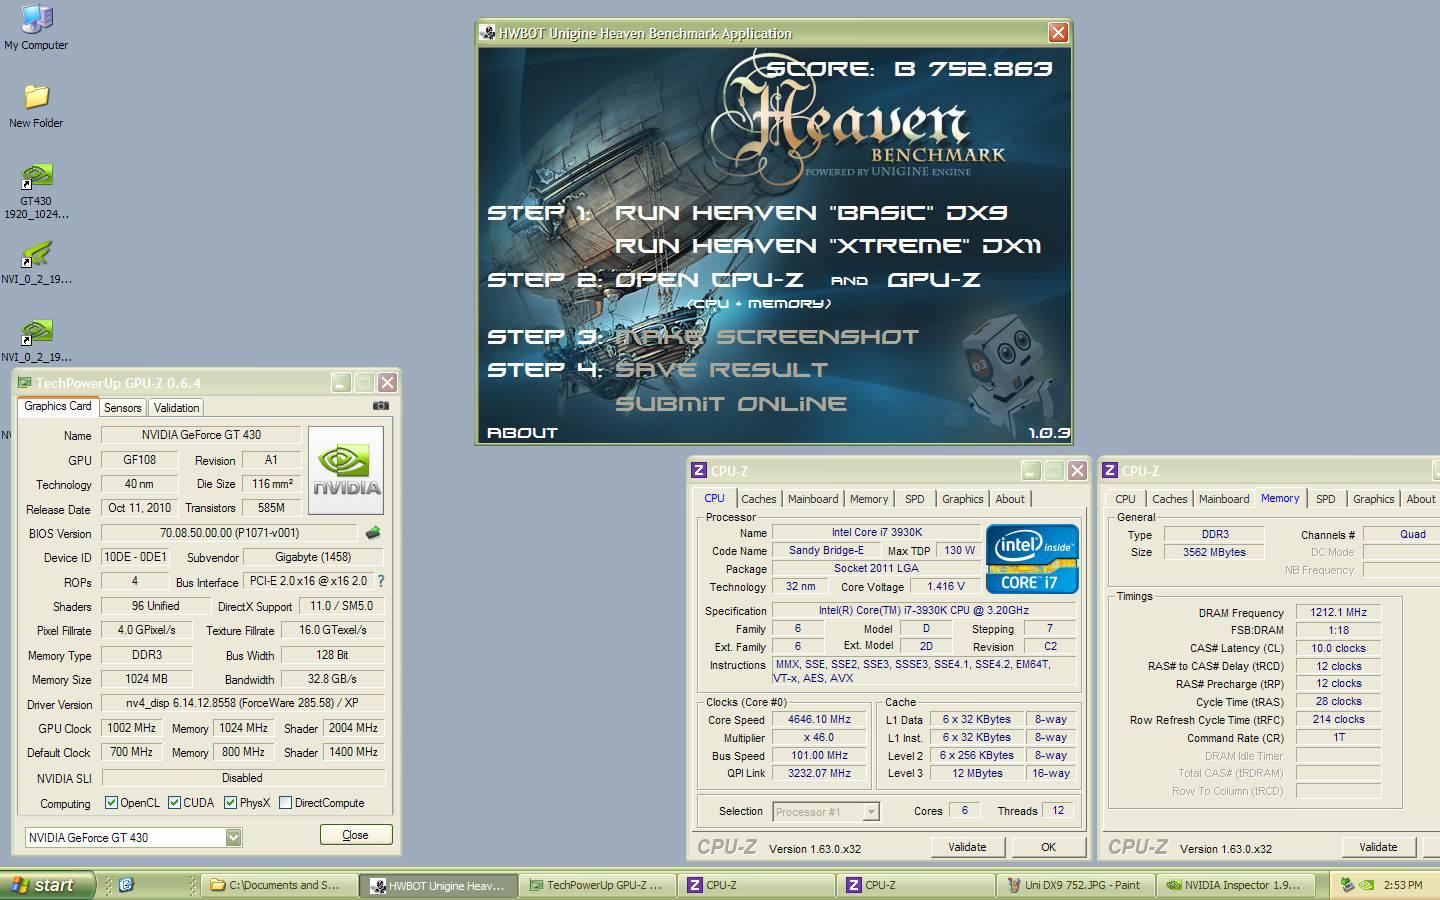Click the Core Speed value 4646.10 MHz
Image resolution: width=1440 pixels, height=900 pixels.
click(x=819, y=719)
